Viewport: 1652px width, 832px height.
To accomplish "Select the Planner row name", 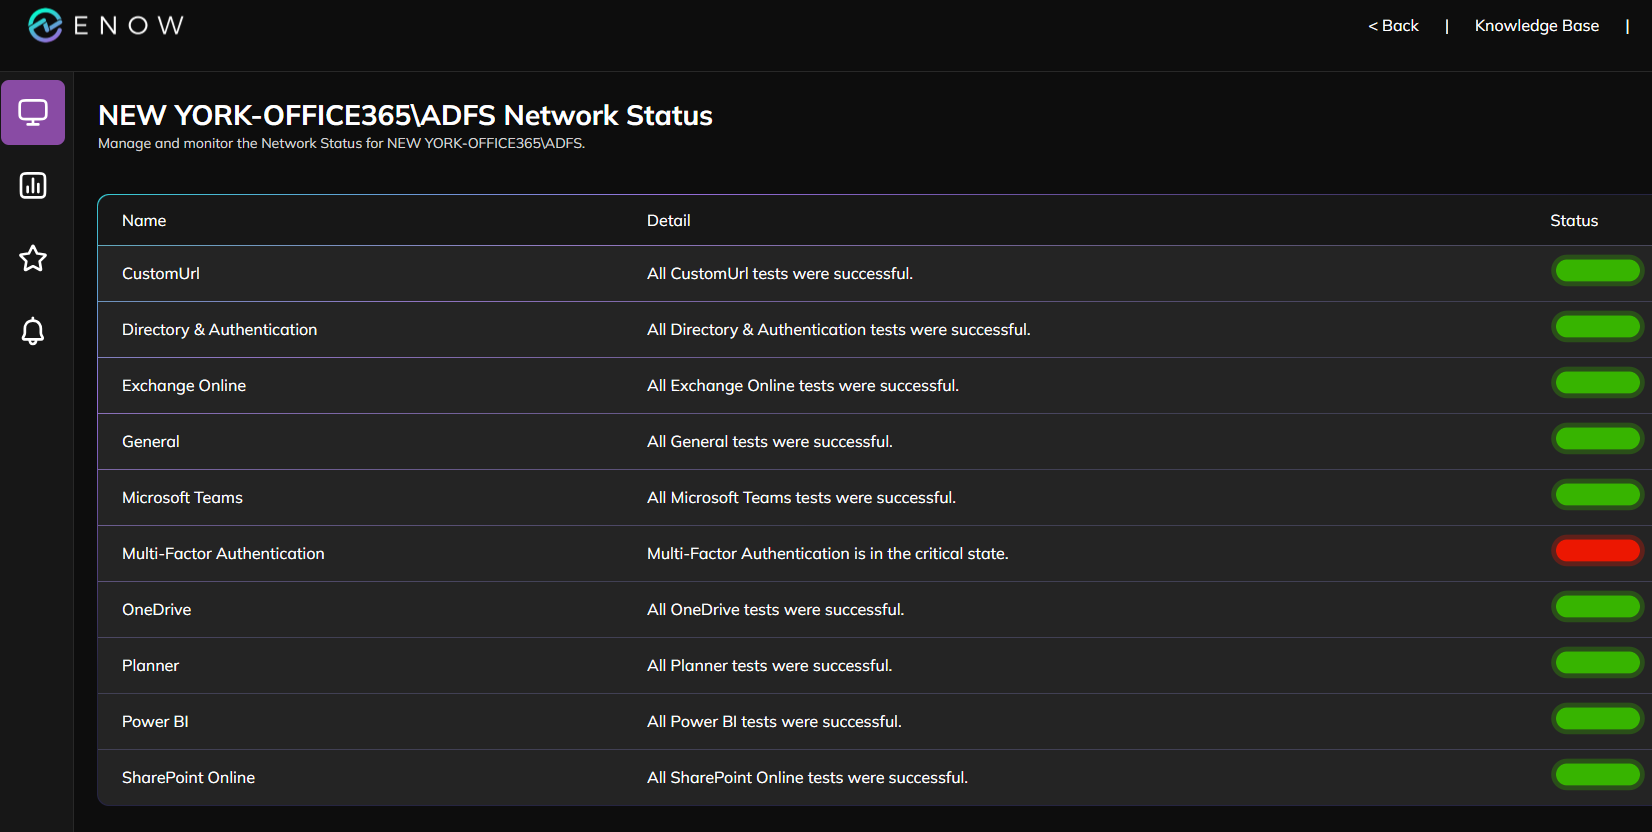I will tap(150, 665).
